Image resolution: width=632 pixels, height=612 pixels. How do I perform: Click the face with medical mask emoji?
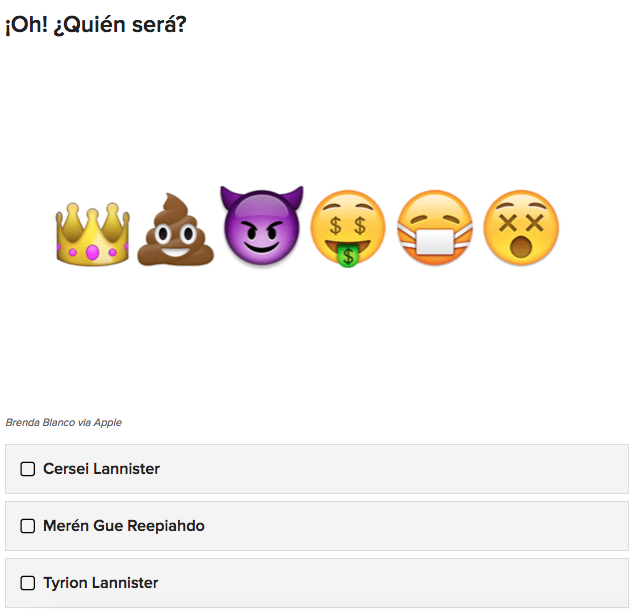435,229
